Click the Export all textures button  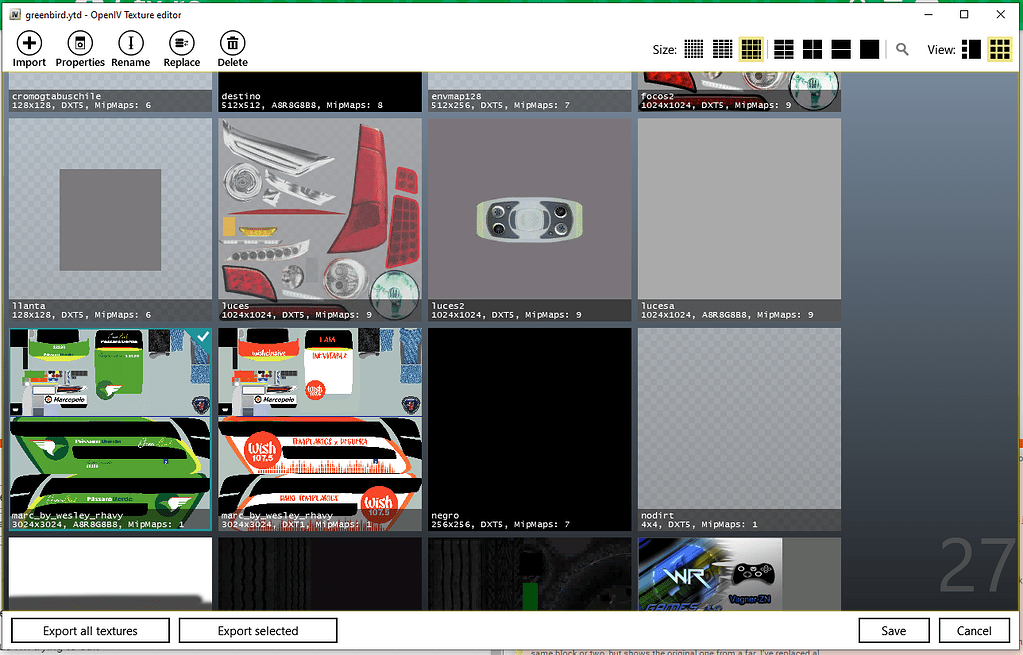pyautogui.click(x=89, y=630)
